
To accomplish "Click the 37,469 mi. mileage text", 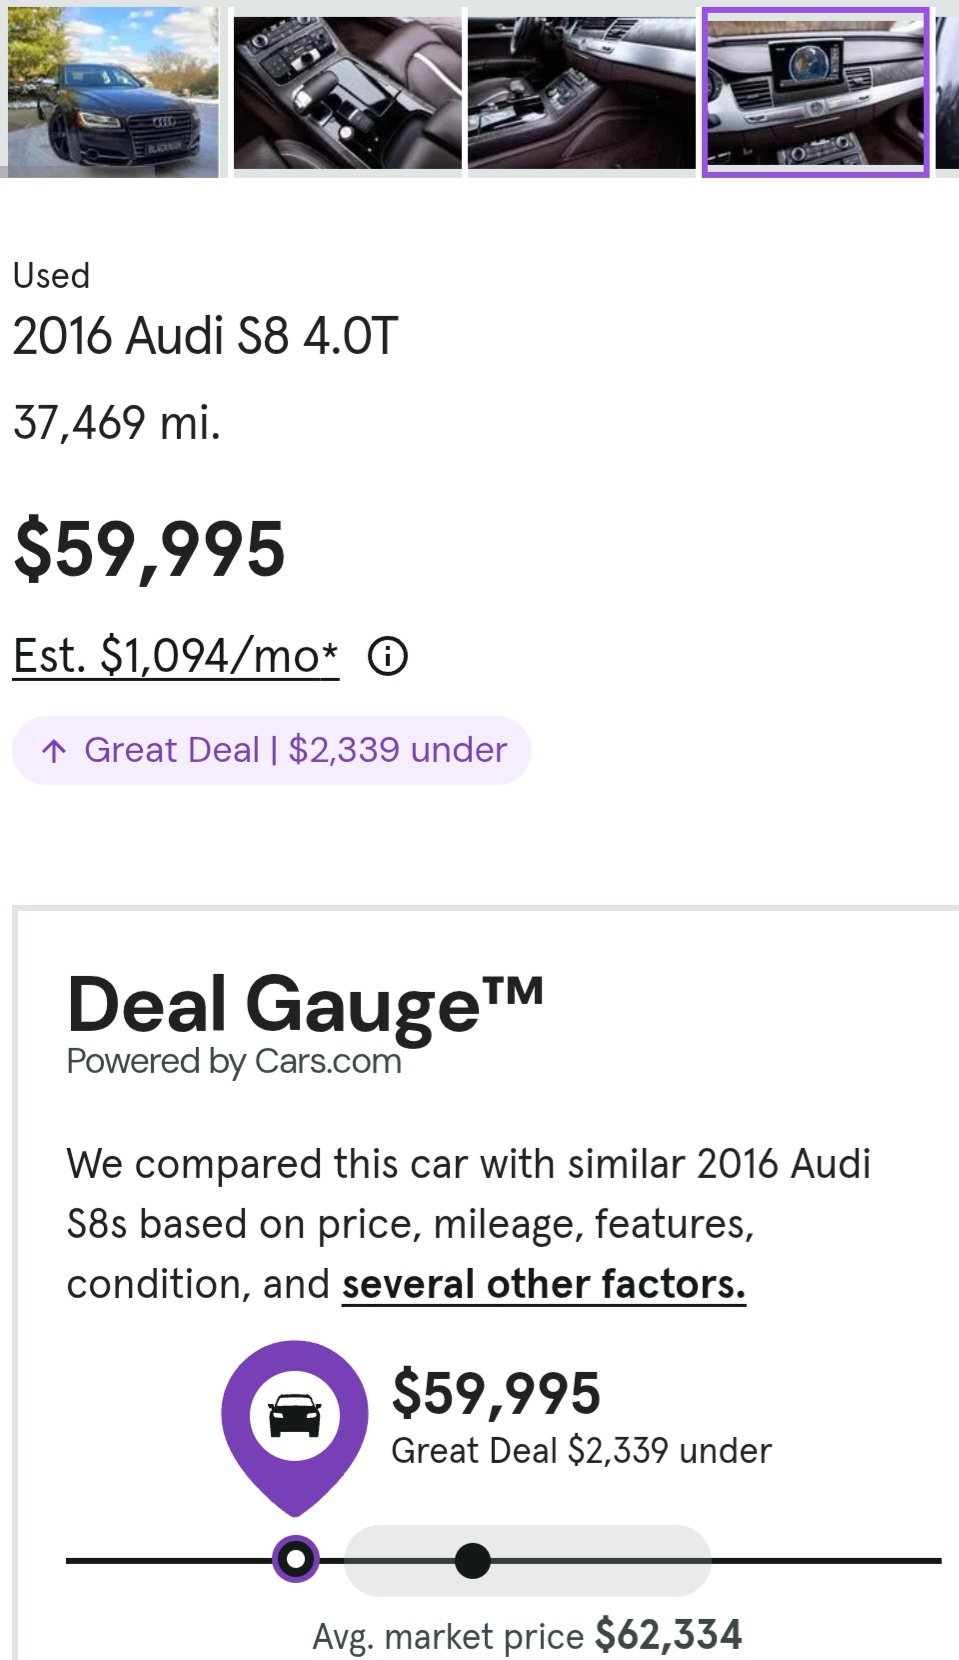I will [117, 422].
